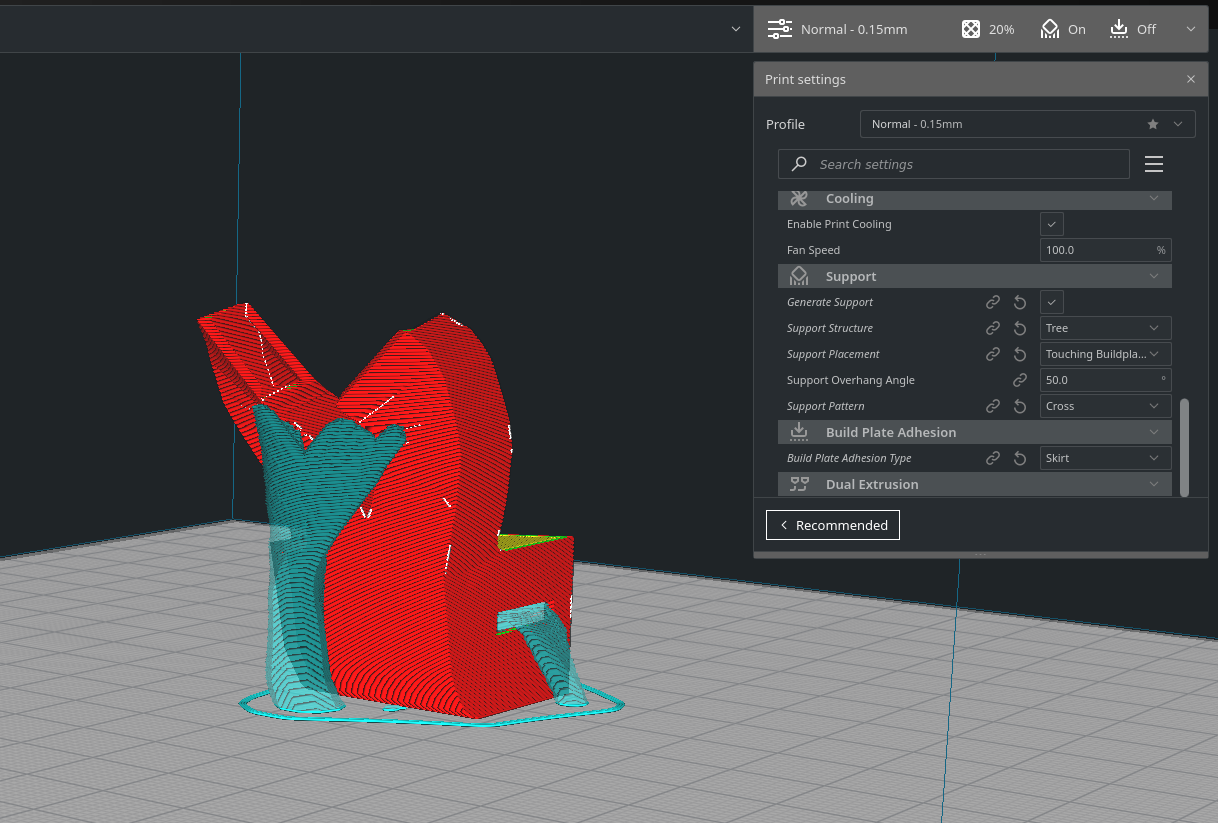Click the infill density dice icon
1218x823 pixels.
click(969, 29)
